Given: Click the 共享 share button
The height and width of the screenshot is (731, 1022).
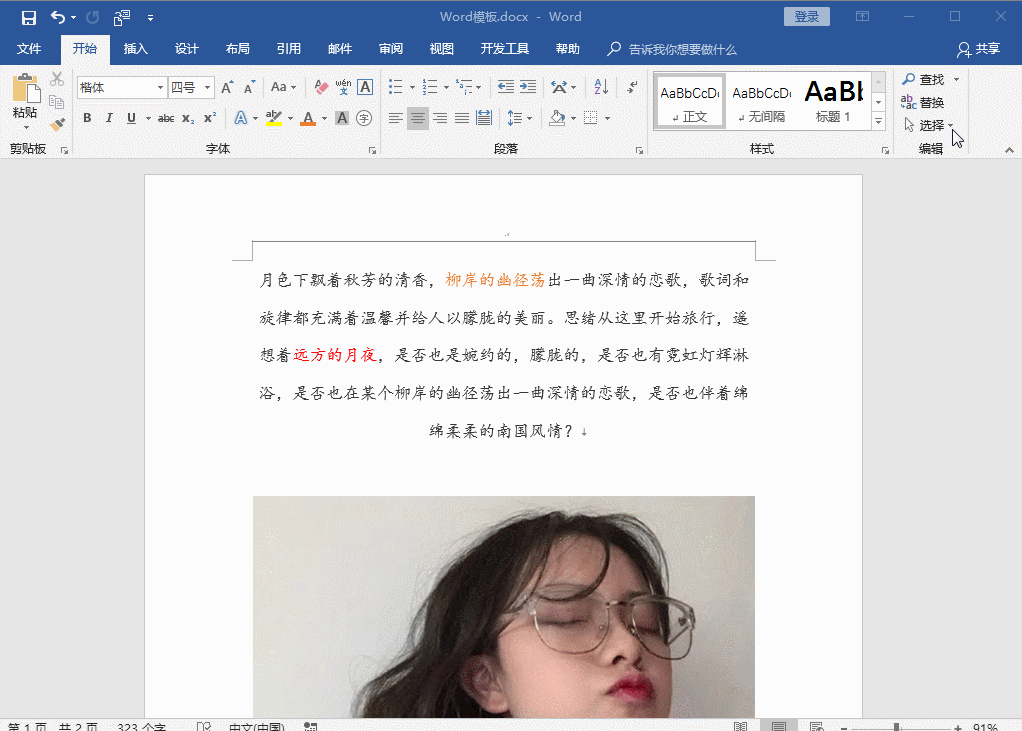Looking at the screenshot, I should 979,49.
